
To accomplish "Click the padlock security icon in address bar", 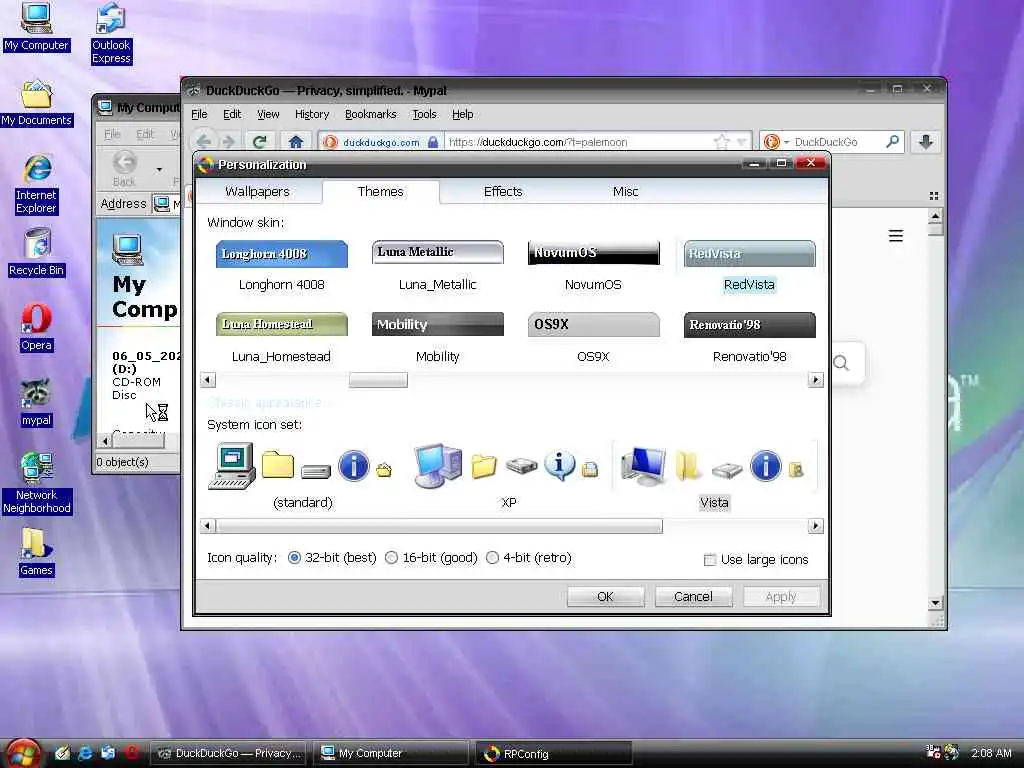I will (432, 142).
